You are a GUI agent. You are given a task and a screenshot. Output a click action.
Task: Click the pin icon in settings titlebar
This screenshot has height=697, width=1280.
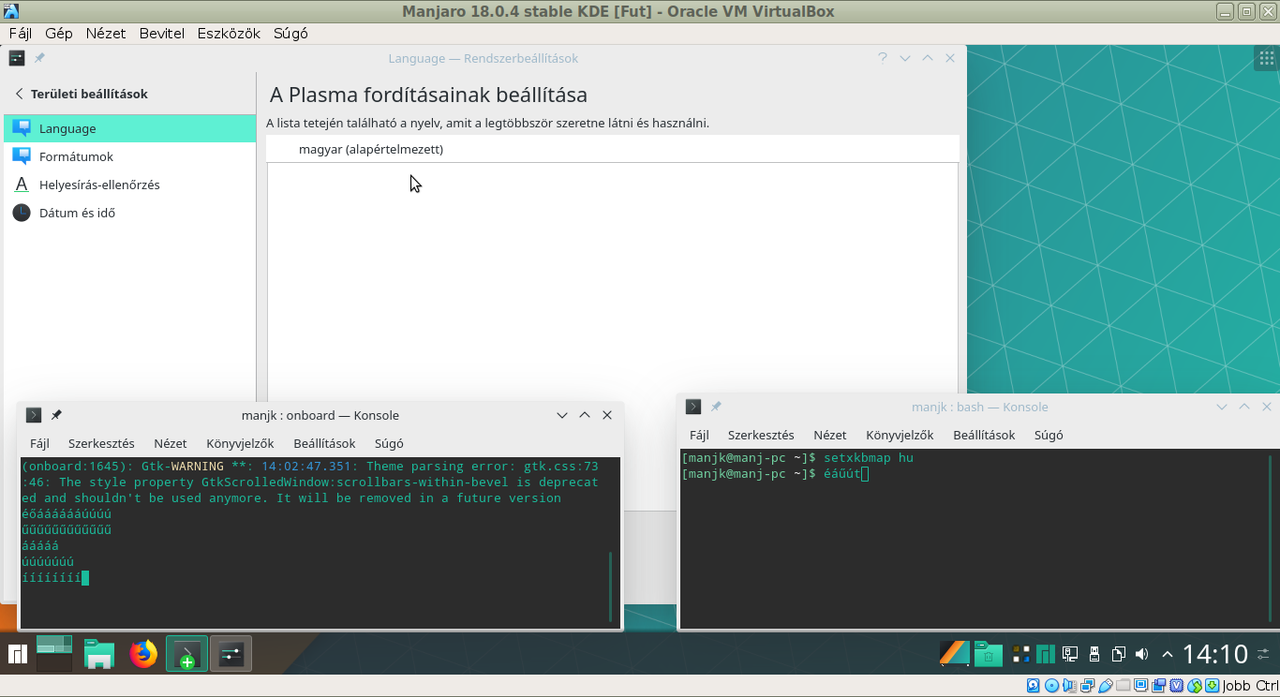40,58
